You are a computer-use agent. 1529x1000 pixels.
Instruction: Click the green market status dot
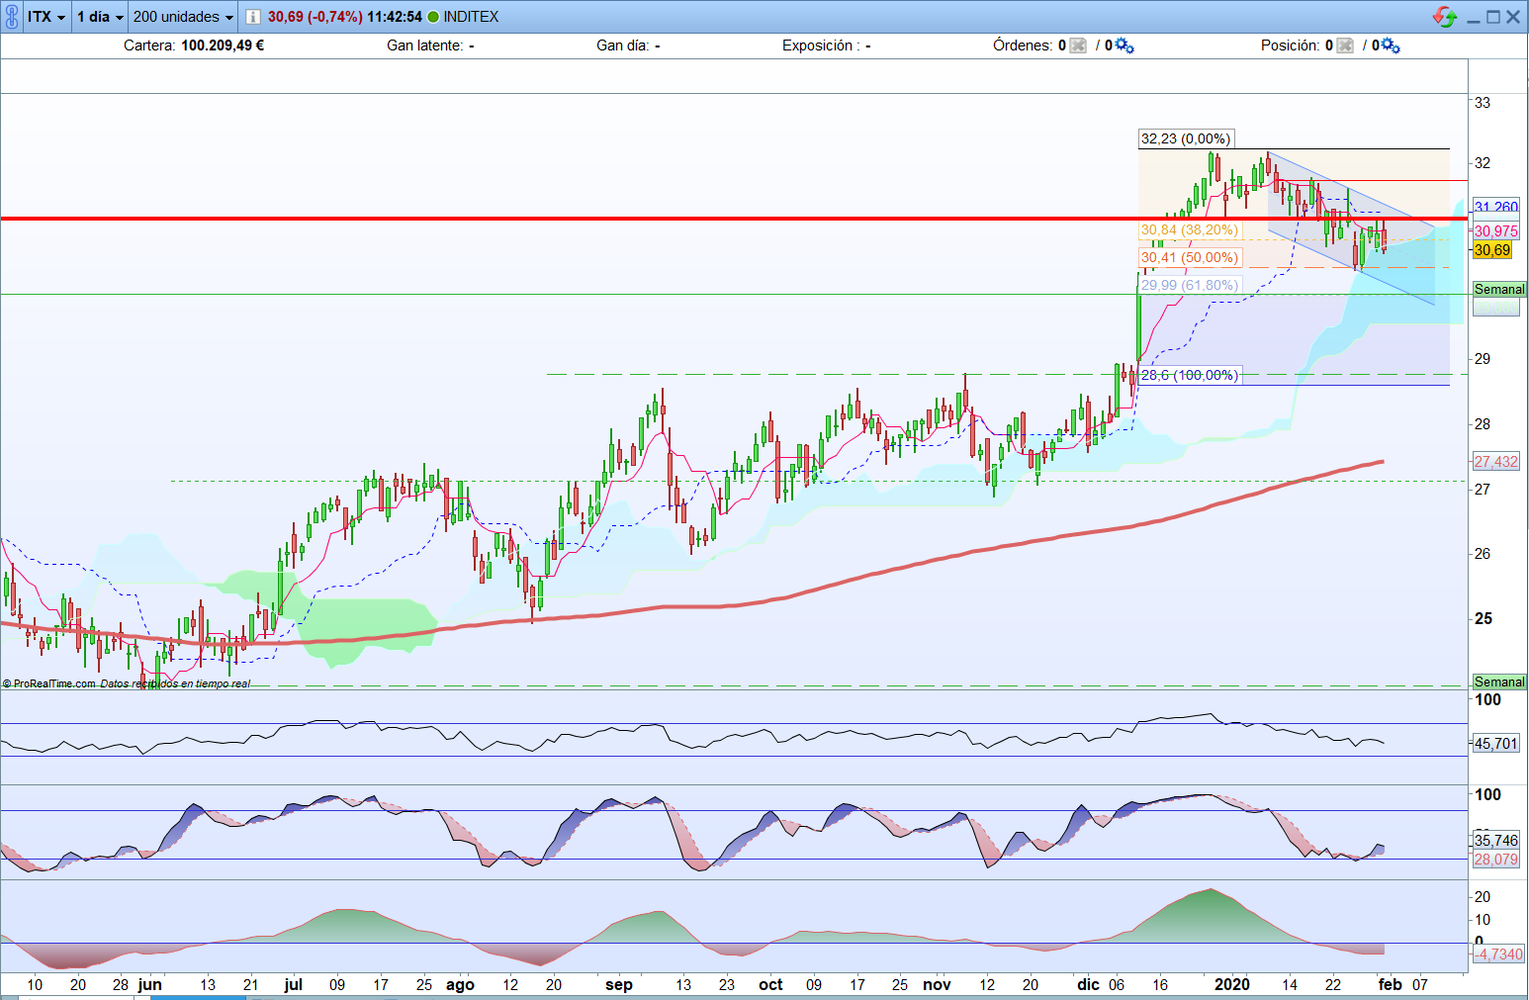tap(433, 17)
